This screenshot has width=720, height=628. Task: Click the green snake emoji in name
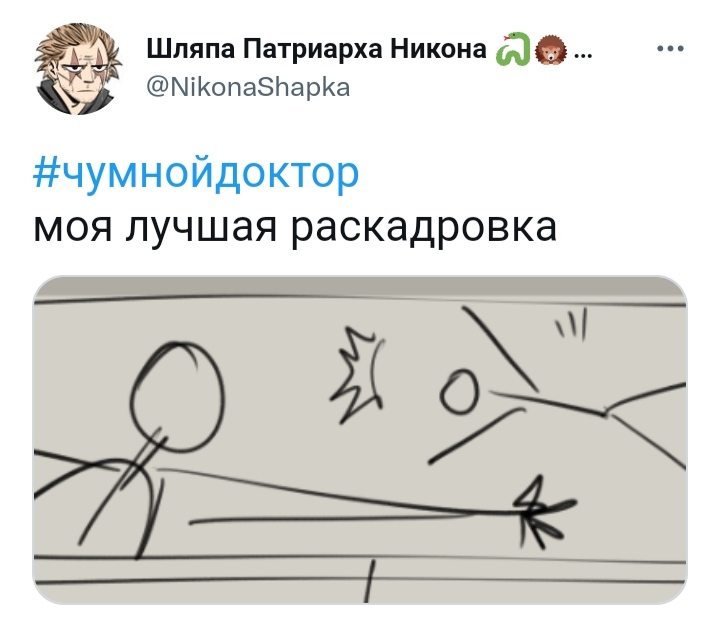pos(512,49)
